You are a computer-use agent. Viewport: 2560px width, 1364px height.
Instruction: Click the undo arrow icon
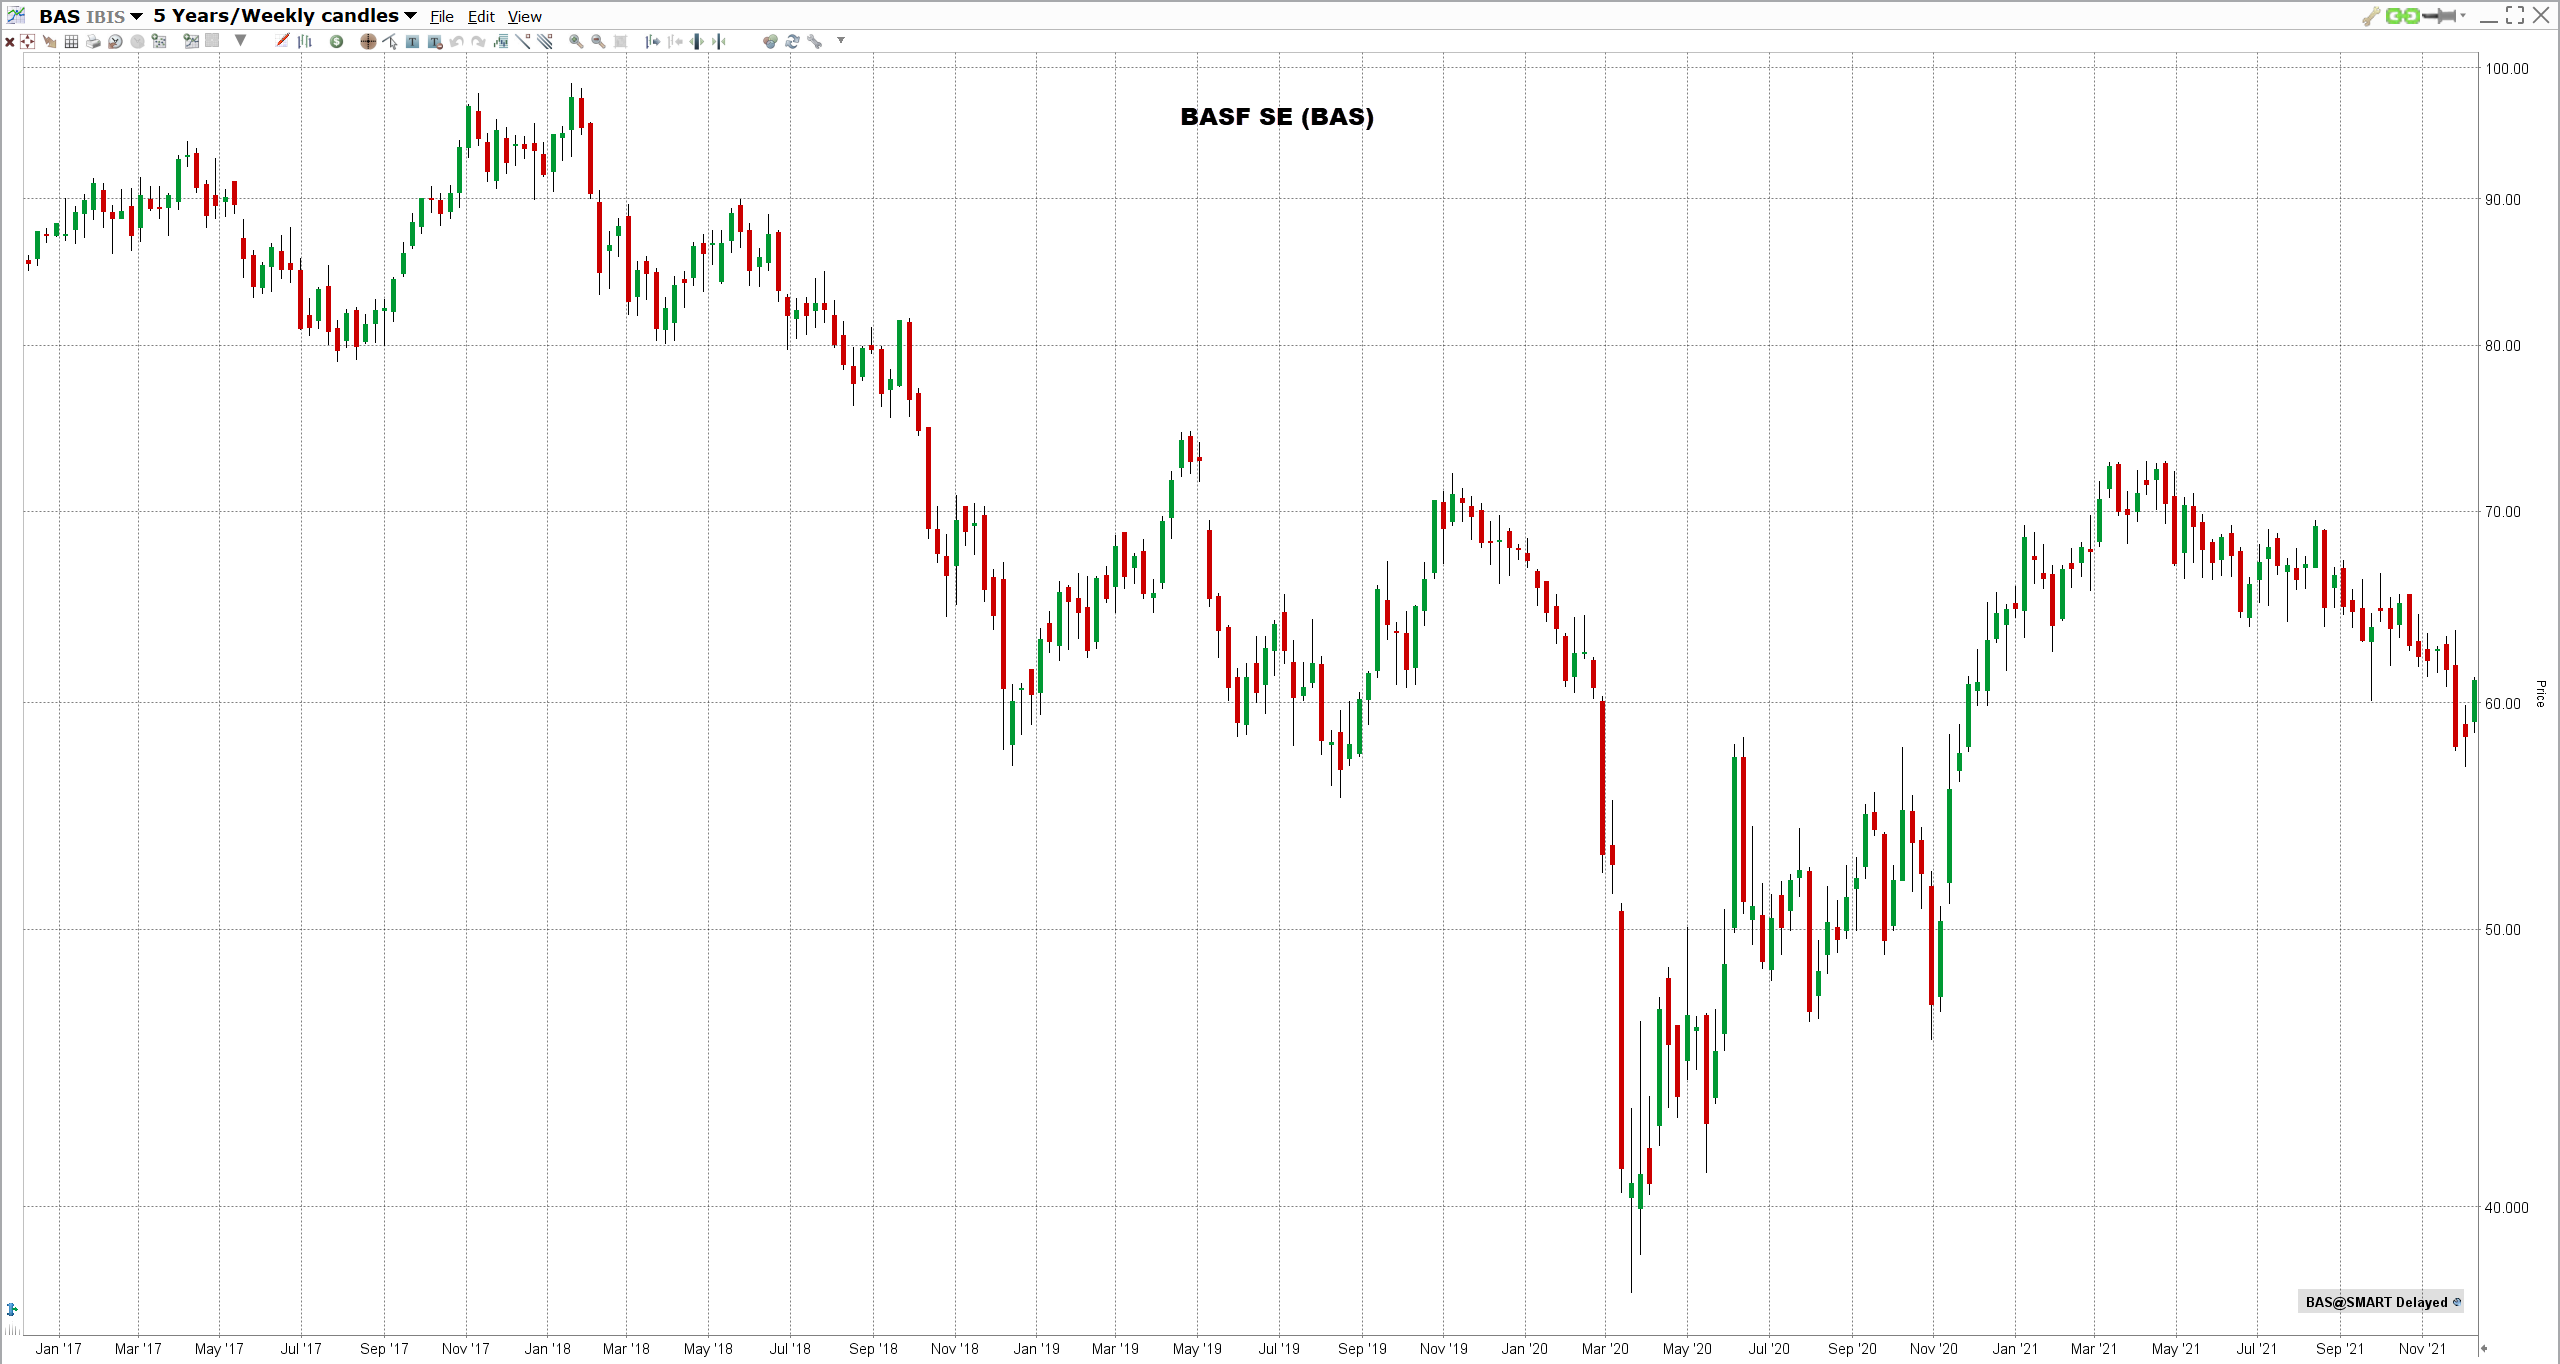point(456,41)
